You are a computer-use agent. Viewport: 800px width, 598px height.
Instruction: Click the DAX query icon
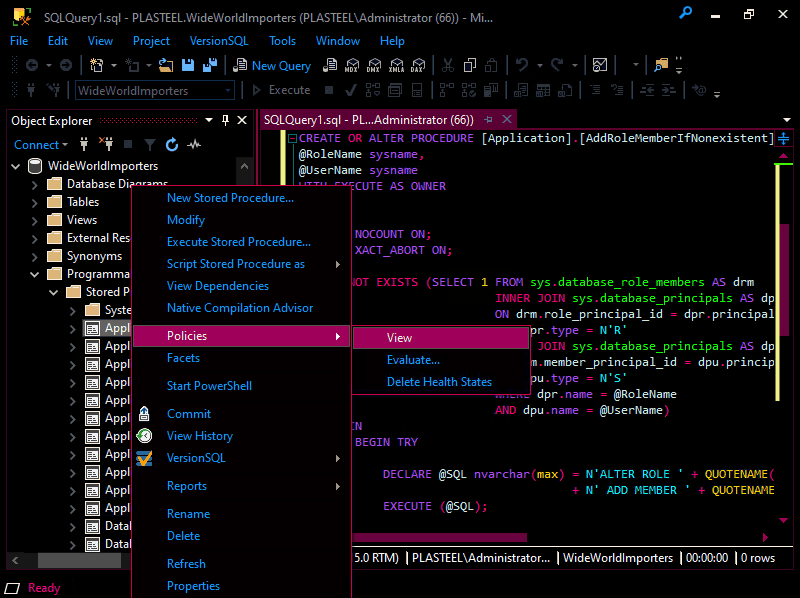point(418,65)
